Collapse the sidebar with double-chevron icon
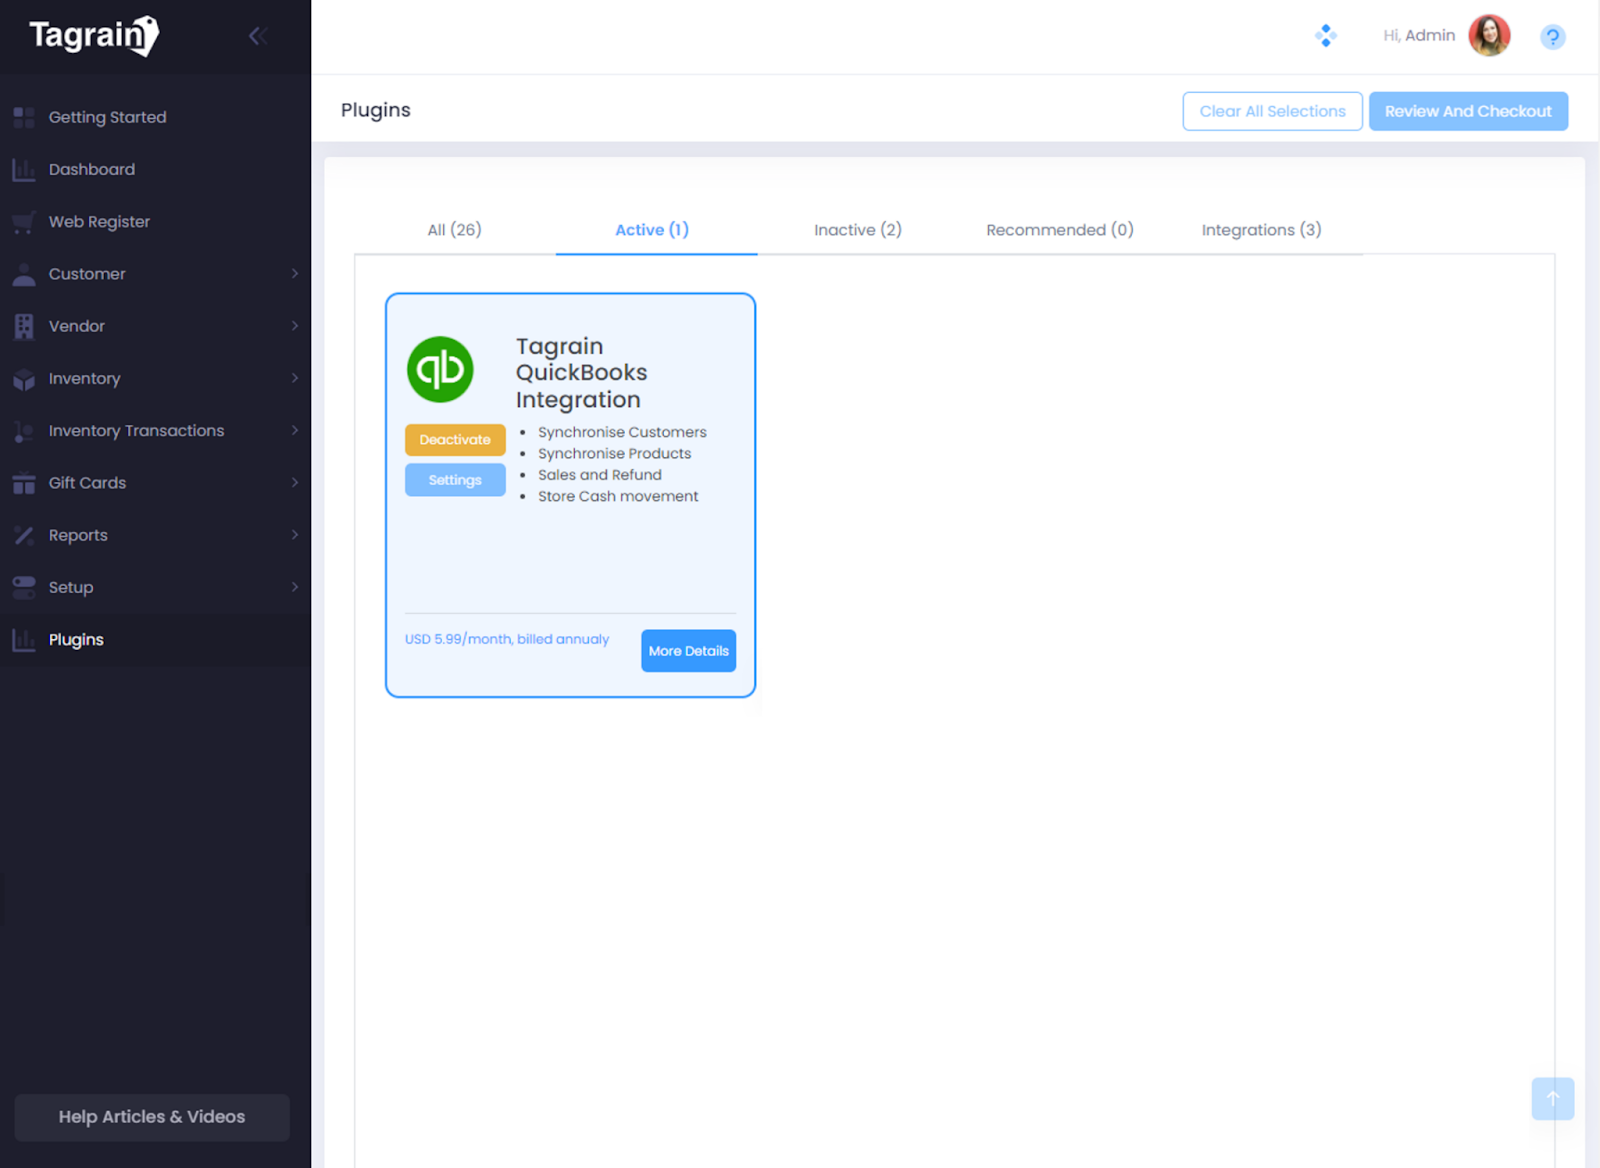The height and width of the screenshot is (1168, 1600). tap(257, 37)
